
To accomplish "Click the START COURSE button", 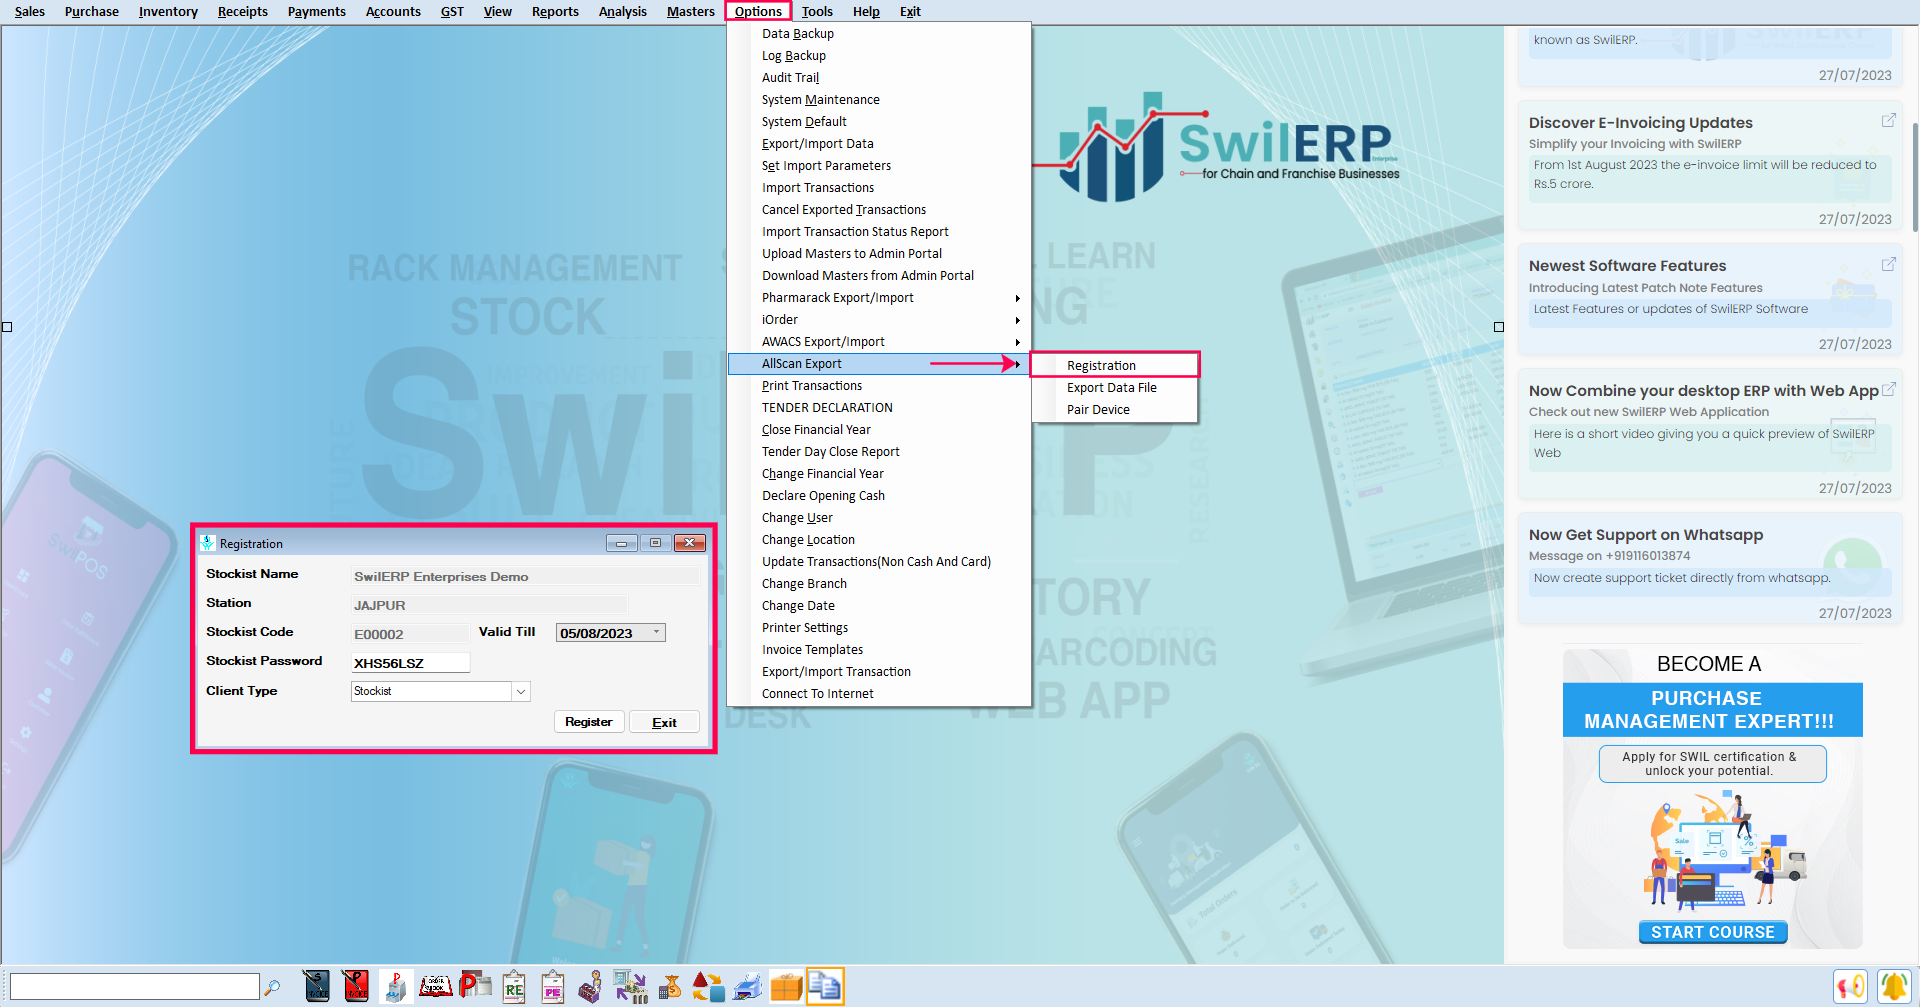I will (1712, 932).
